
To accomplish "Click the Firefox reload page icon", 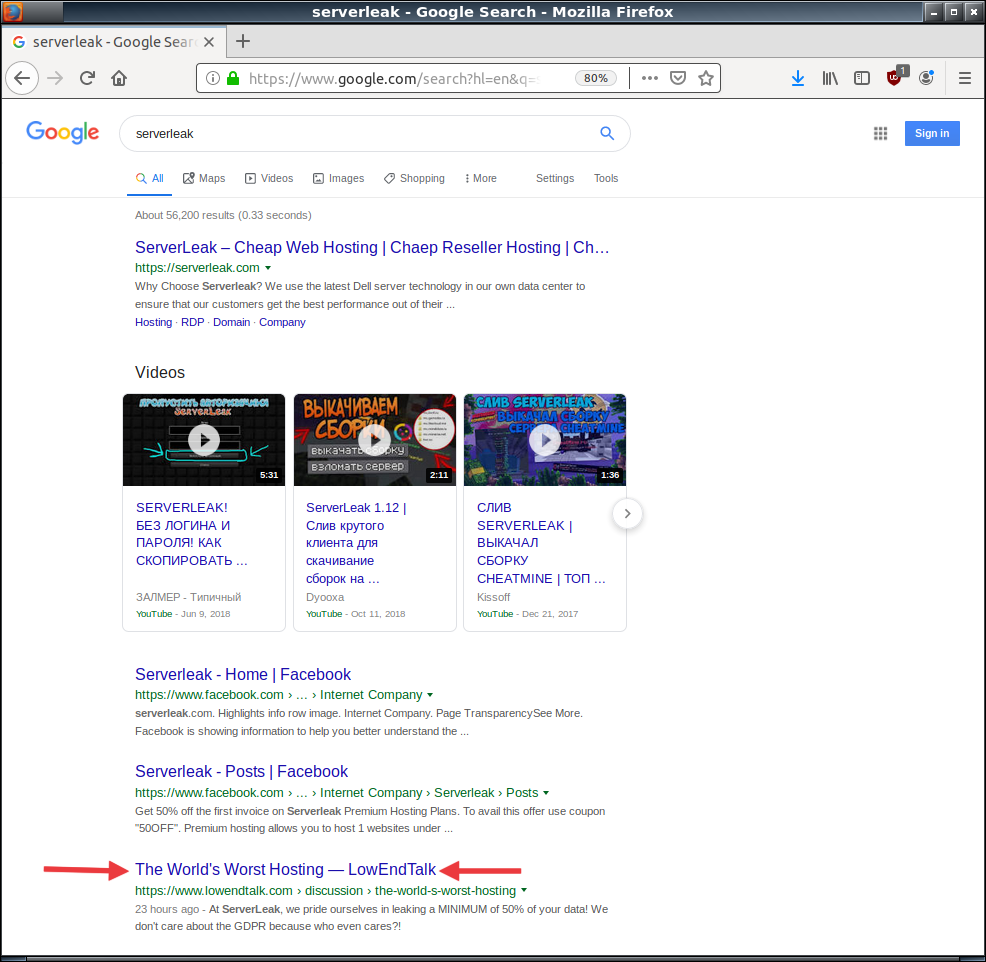I will [x=87, y=78].
